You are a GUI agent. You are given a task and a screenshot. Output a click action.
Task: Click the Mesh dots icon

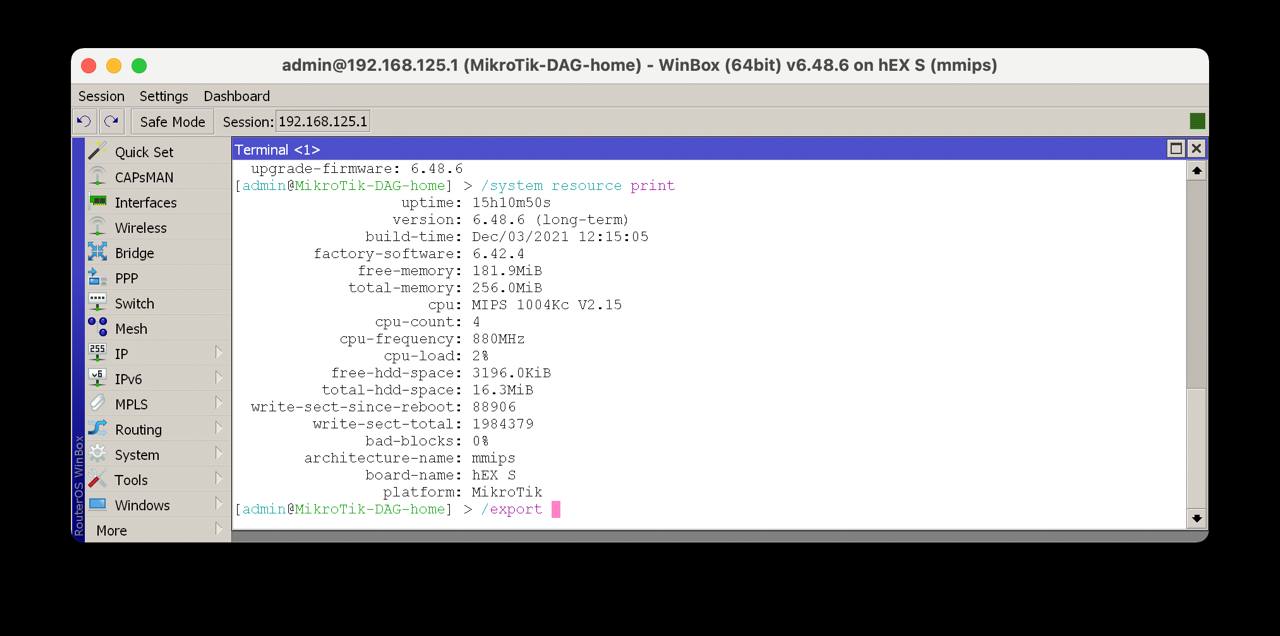[97, 328]
